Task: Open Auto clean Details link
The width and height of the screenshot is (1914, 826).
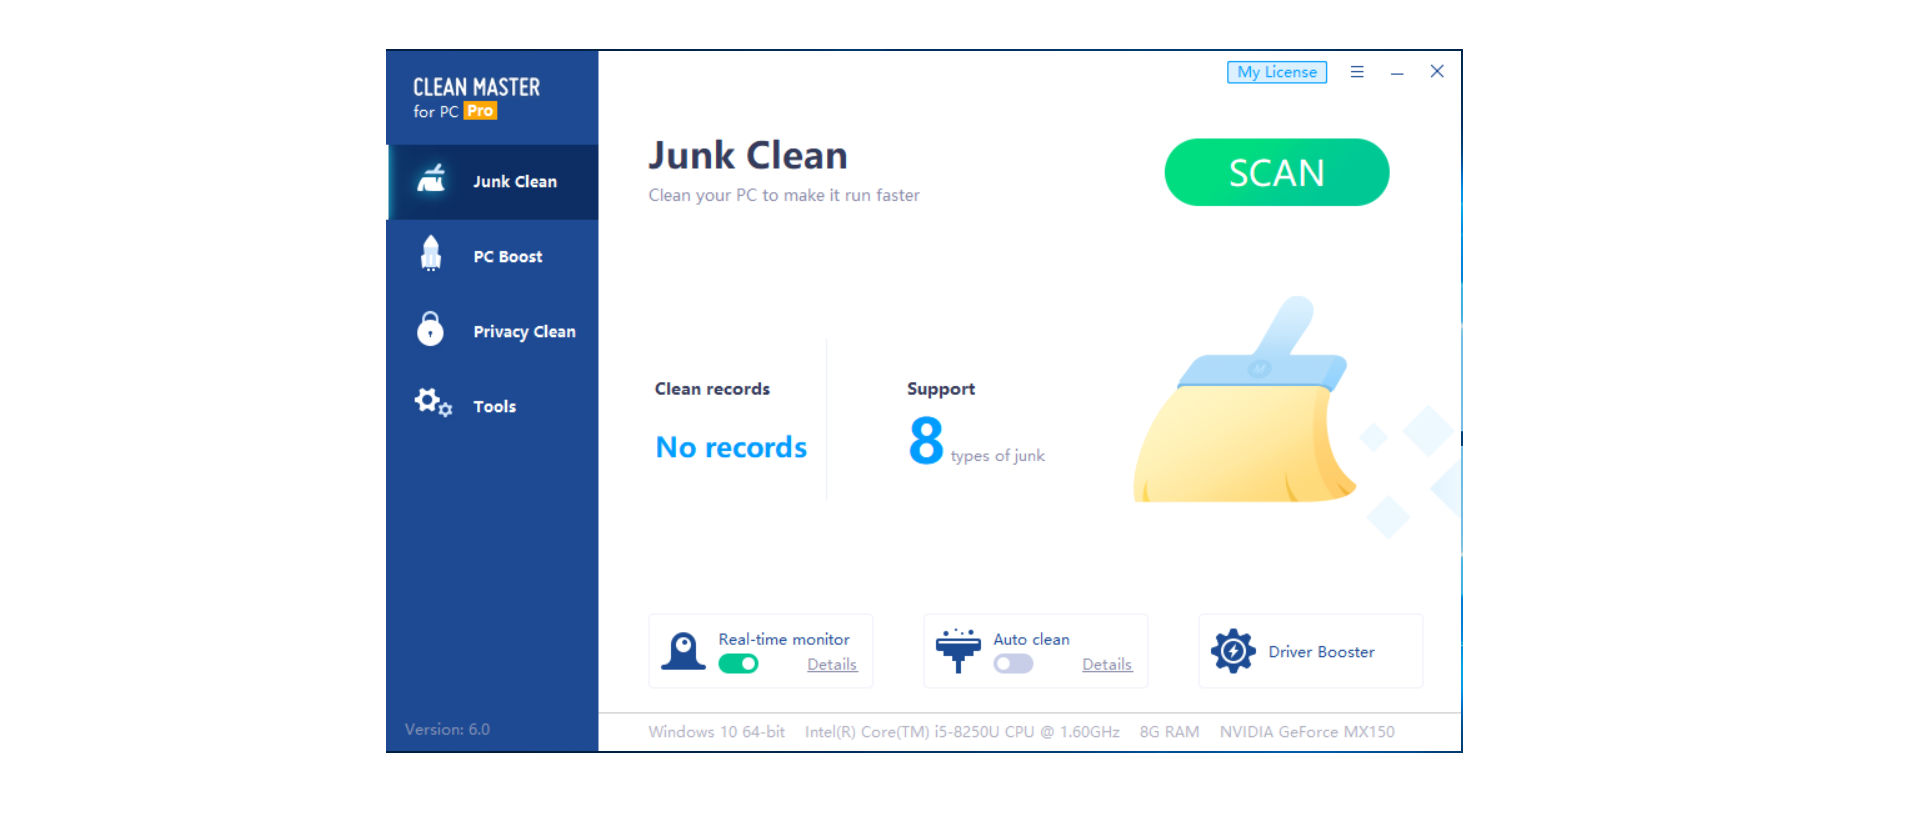Action: click(x=1107, y=665)
